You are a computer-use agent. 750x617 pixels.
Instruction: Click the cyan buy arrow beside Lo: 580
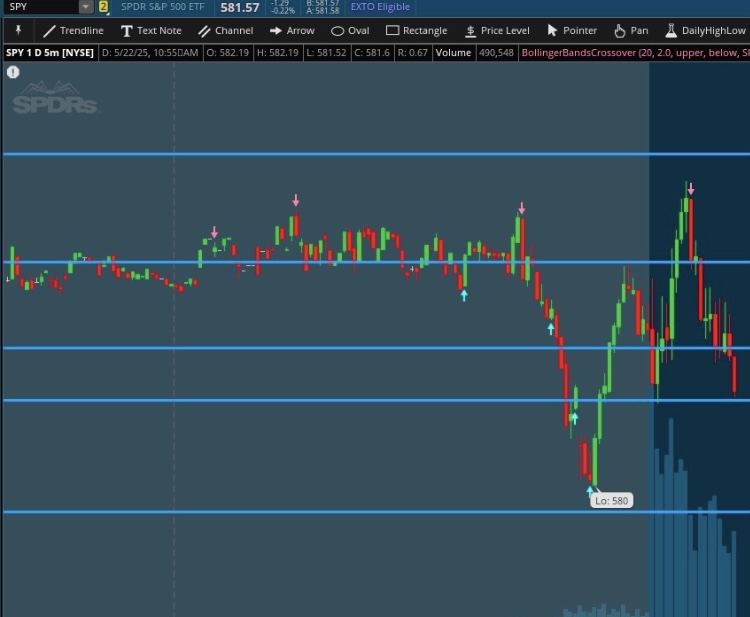click(590, 492)
